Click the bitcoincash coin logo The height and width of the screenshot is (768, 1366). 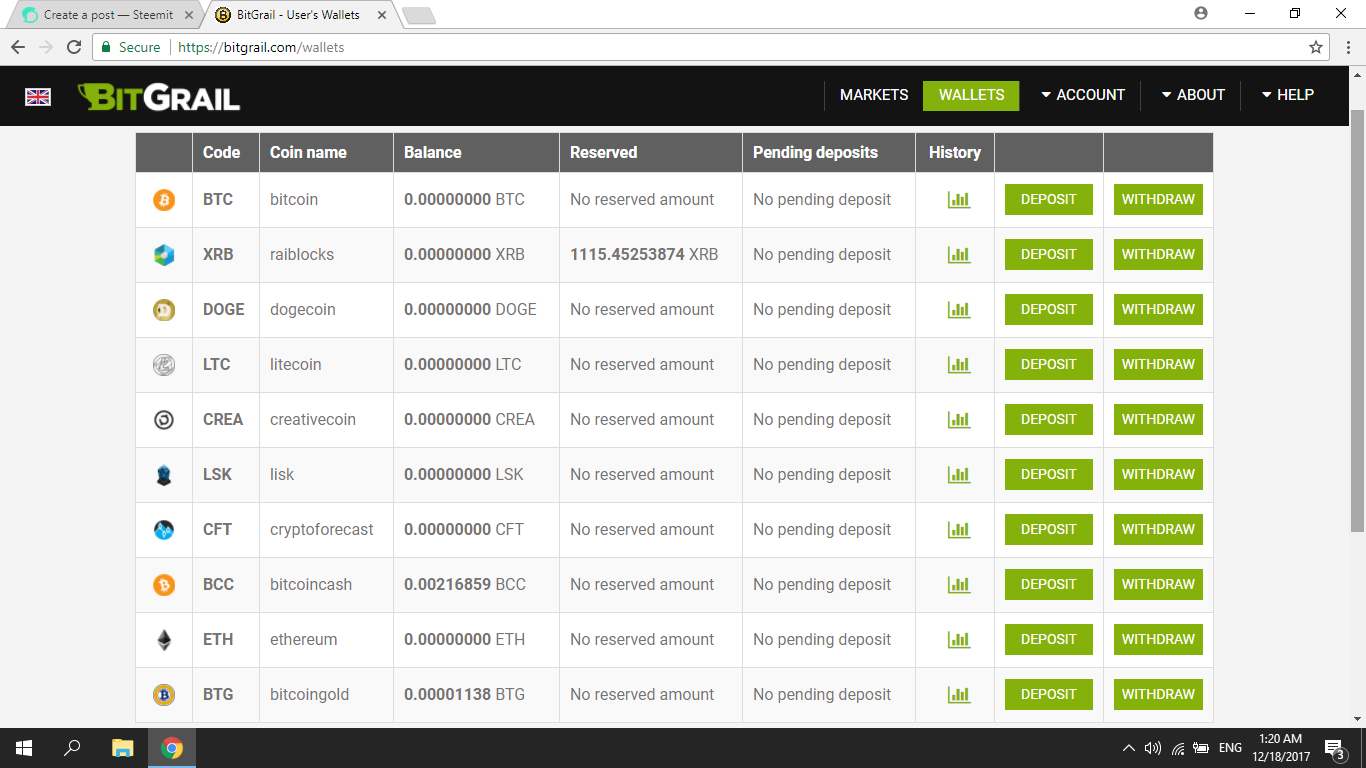click(x=164, y=585)
